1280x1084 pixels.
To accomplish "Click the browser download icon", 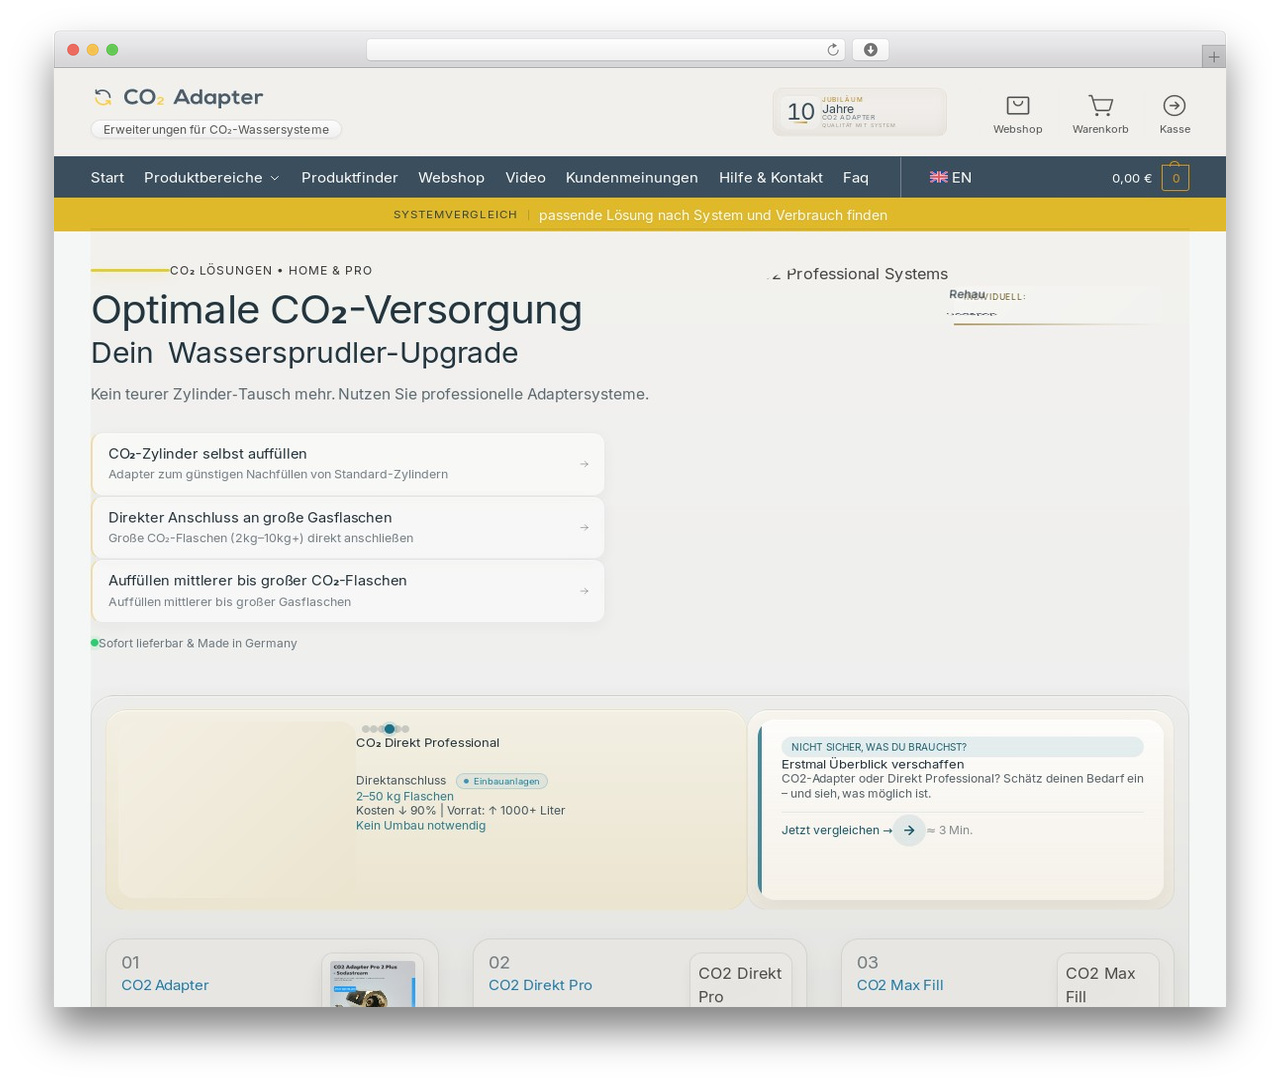I will (871, 50).
